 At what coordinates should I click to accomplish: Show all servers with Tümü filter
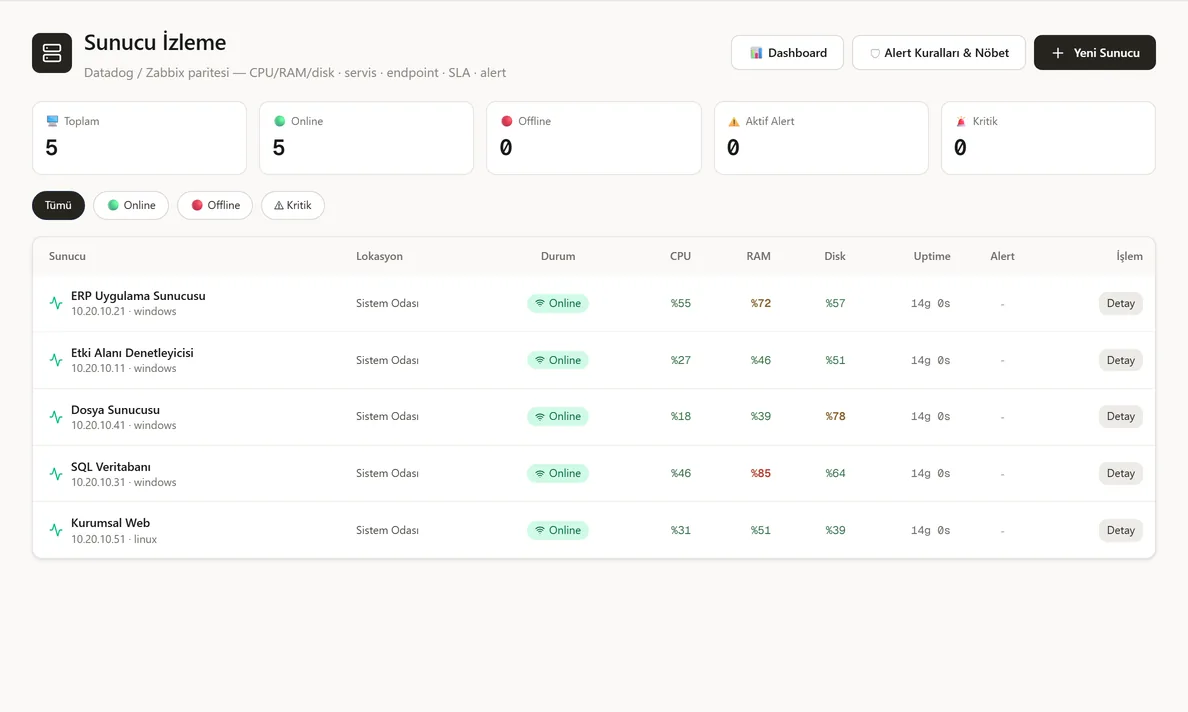(x=58, y=205)
